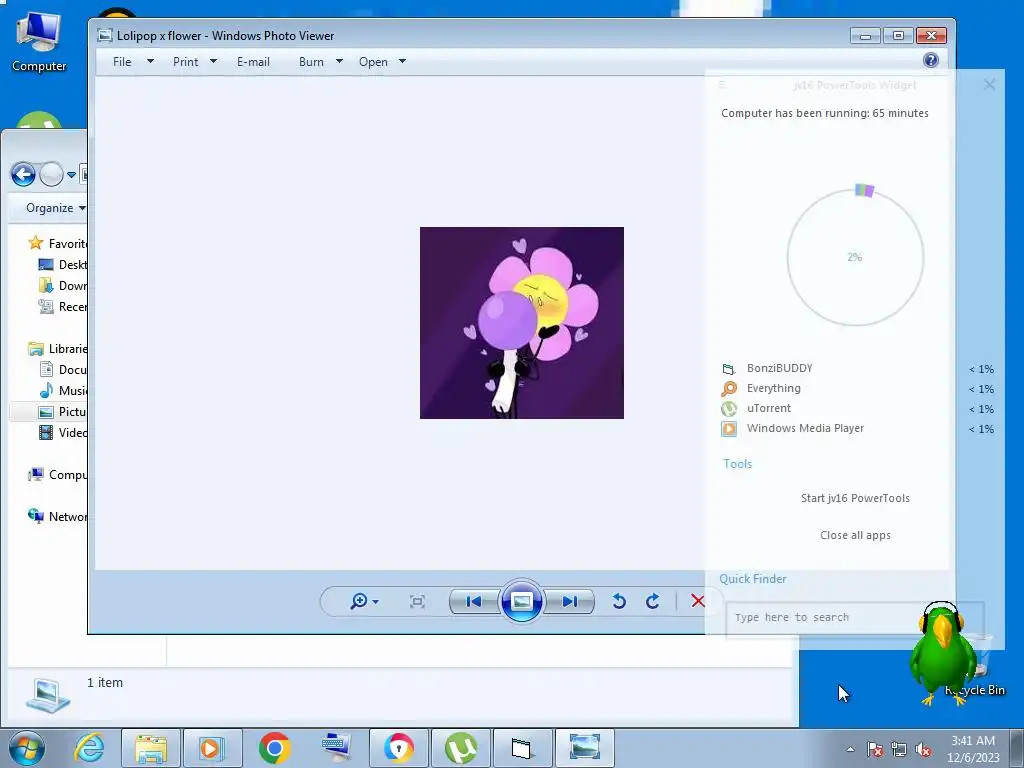Open the Open menu in Photo Viewer
The width and height of the screenshot is (1024, 768).
click(x=373, y=61)
